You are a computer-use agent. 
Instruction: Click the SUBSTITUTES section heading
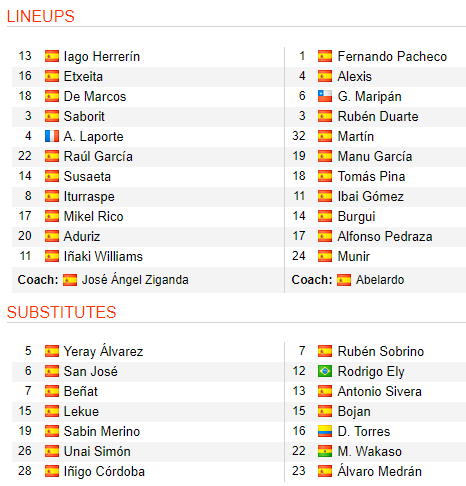(61, 312)
